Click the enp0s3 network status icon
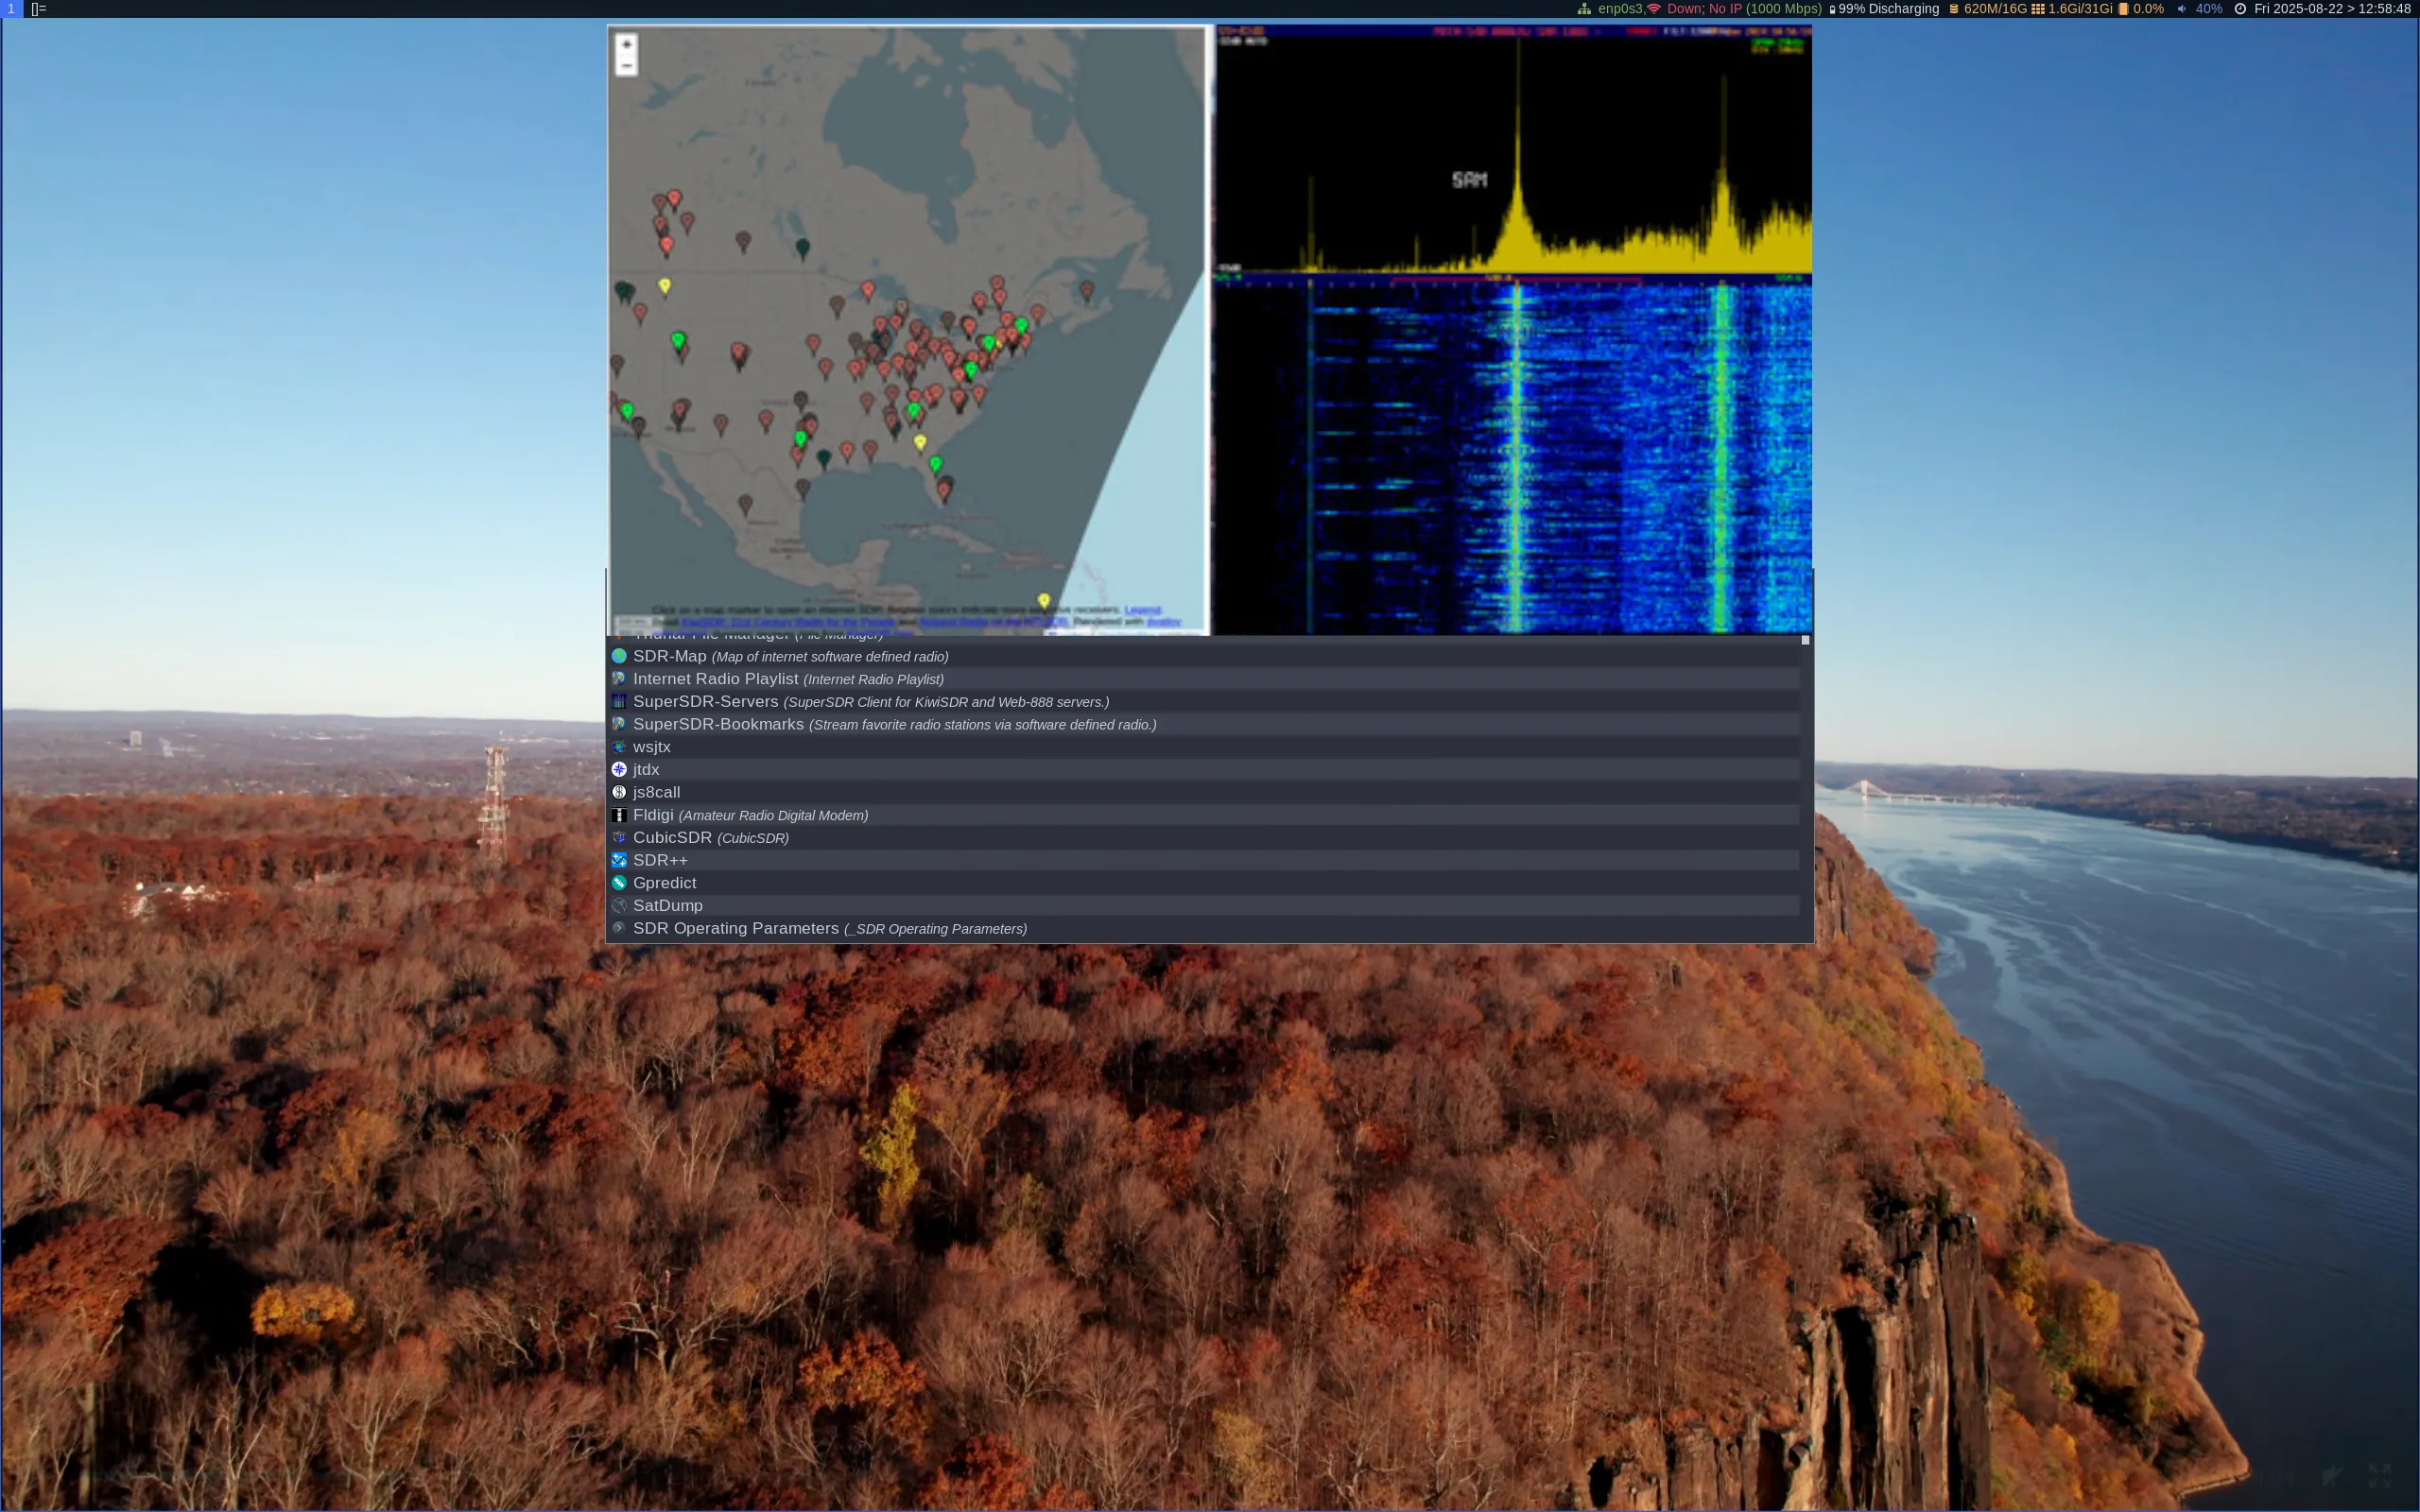The image size is (2420, 1512). (1586, 8)
